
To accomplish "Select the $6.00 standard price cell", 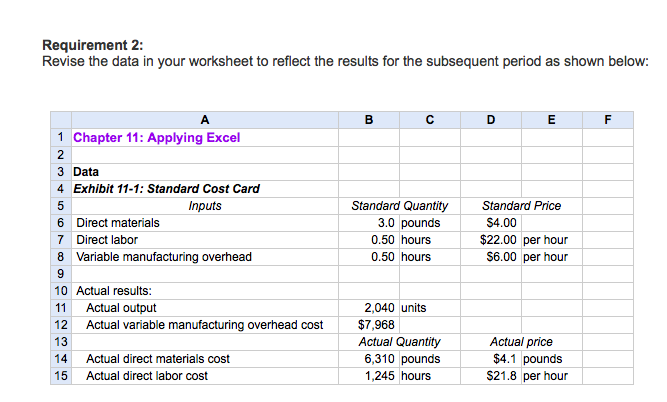I will point(491,257).
